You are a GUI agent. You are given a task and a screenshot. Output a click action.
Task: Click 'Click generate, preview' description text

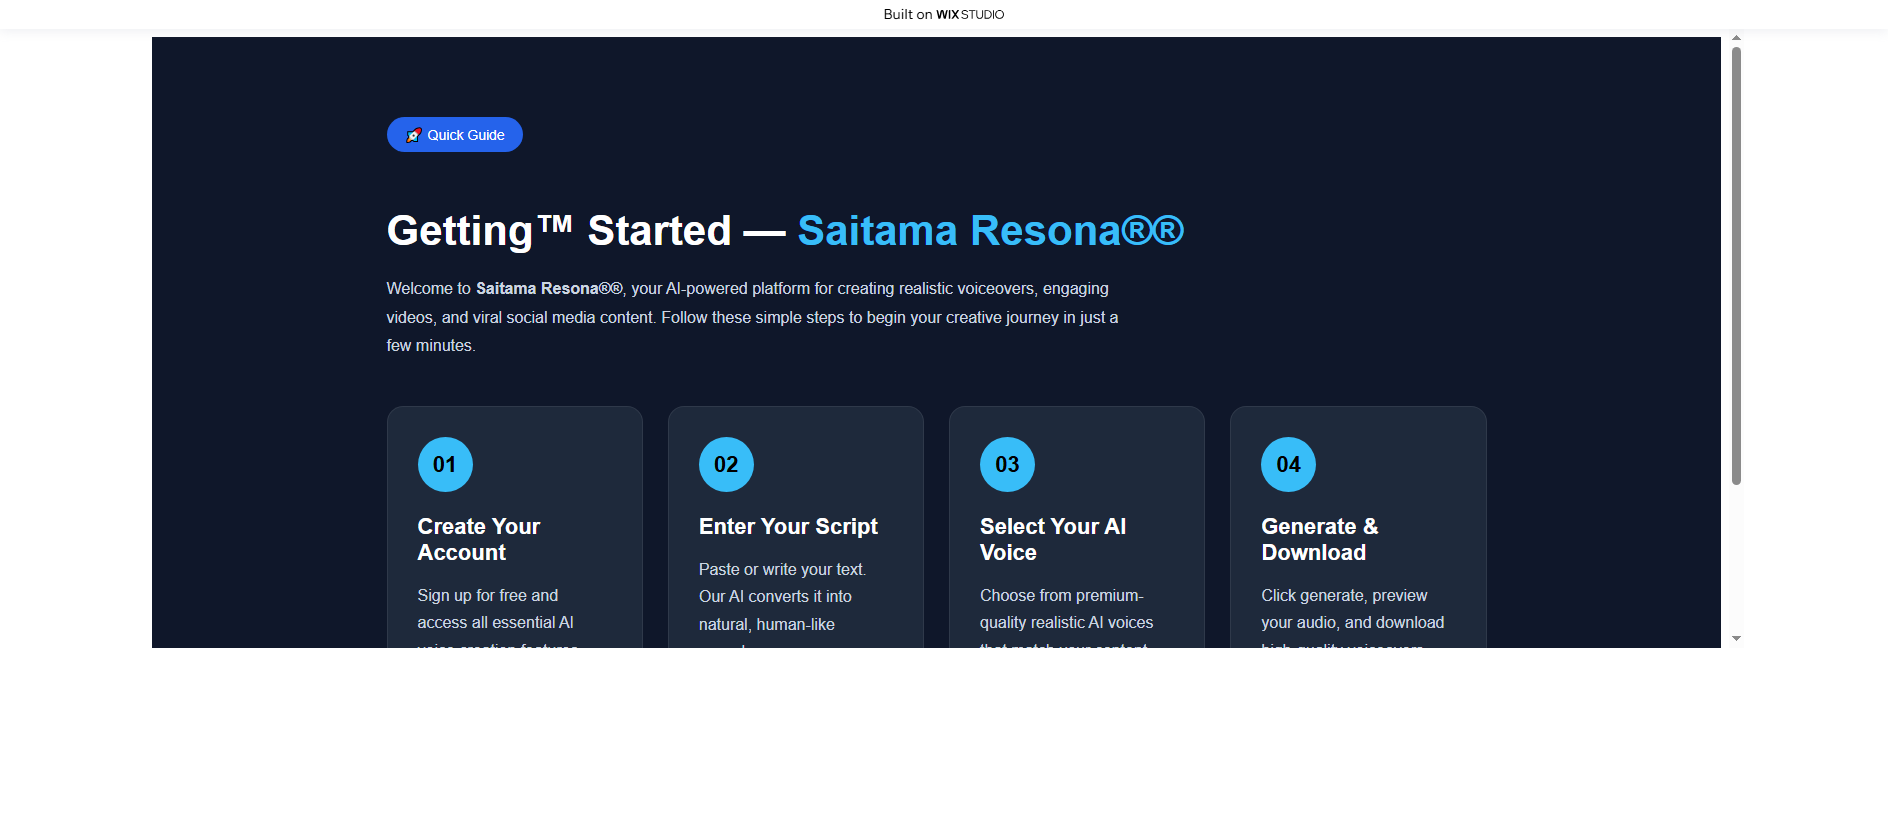[x=1344, y=595]
